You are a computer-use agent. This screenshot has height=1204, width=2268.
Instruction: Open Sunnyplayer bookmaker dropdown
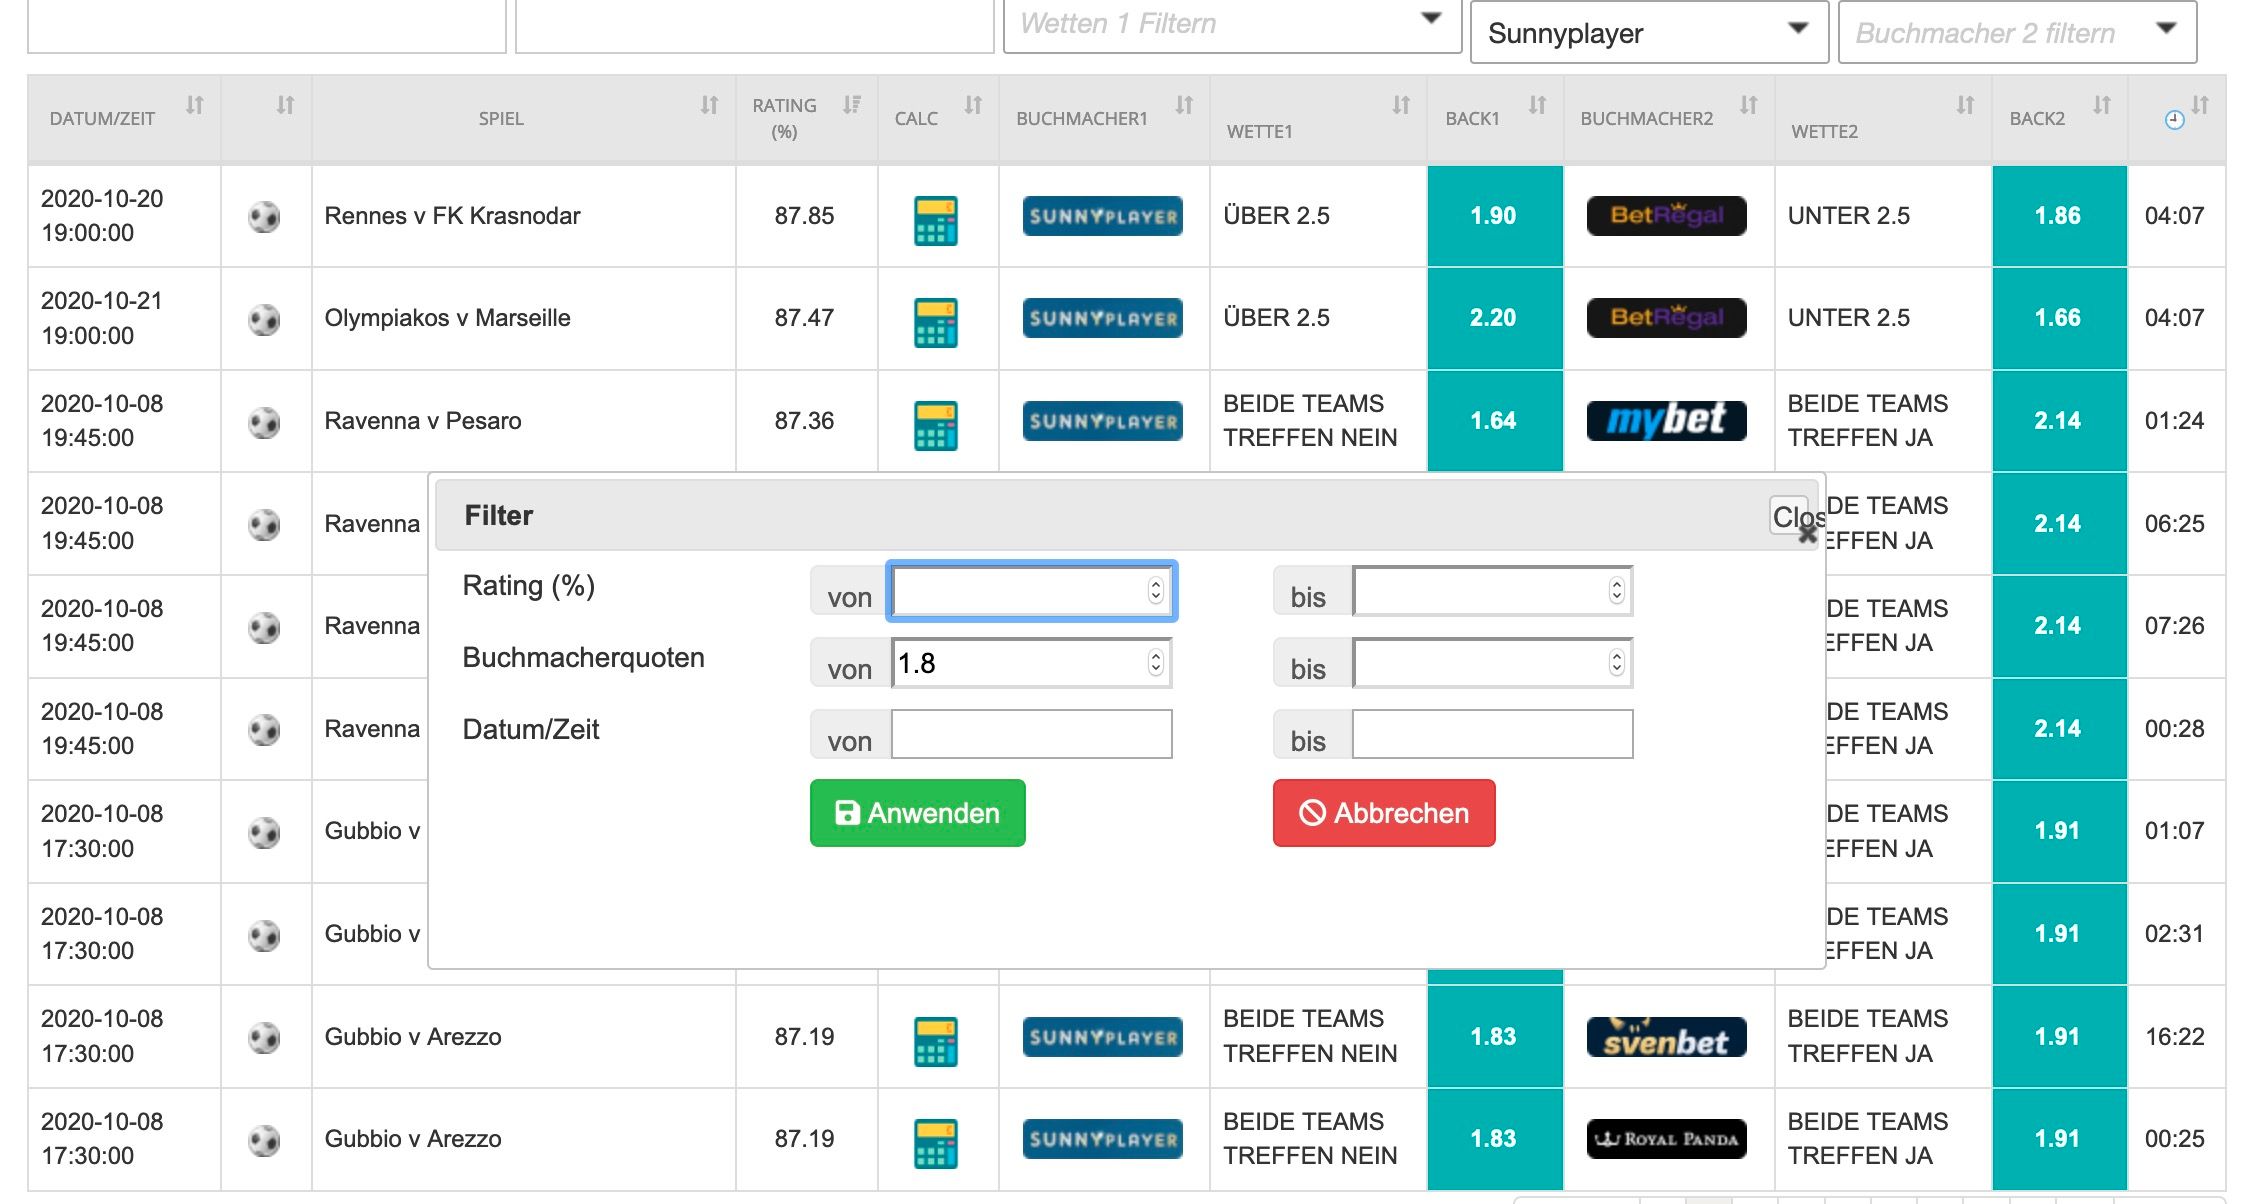tap(1649, 33)
